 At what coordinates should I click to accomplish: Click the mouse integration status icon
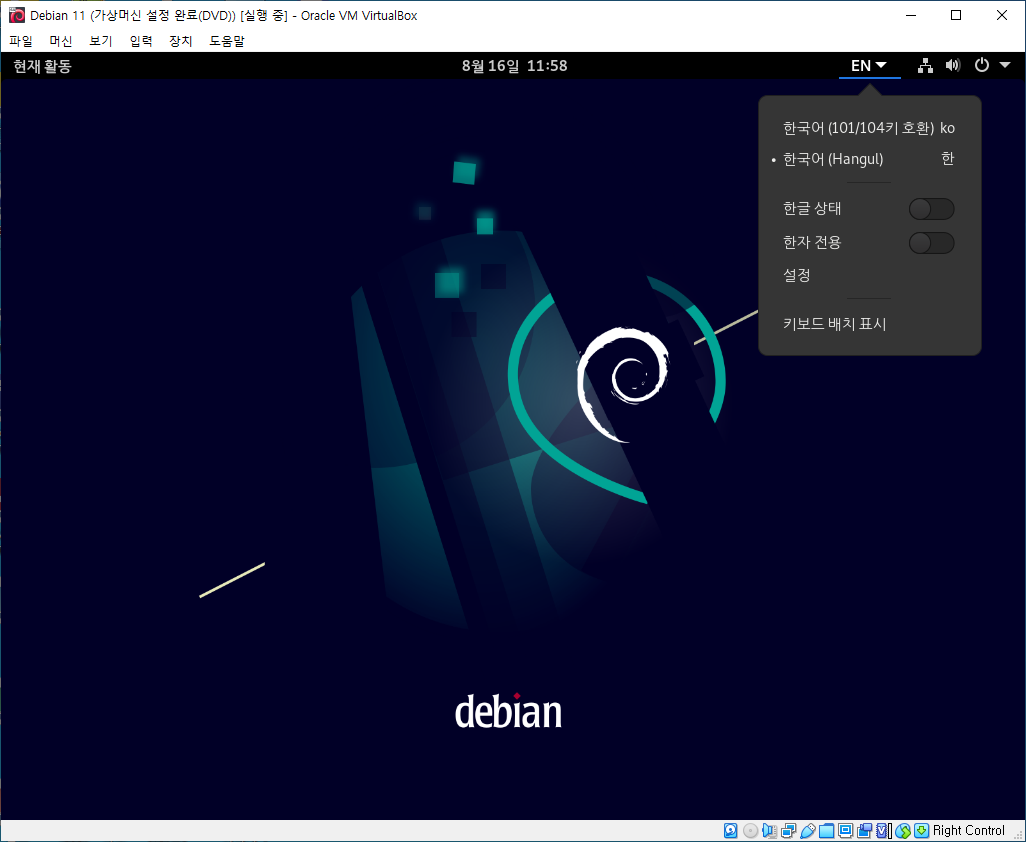tap(903, 830)
